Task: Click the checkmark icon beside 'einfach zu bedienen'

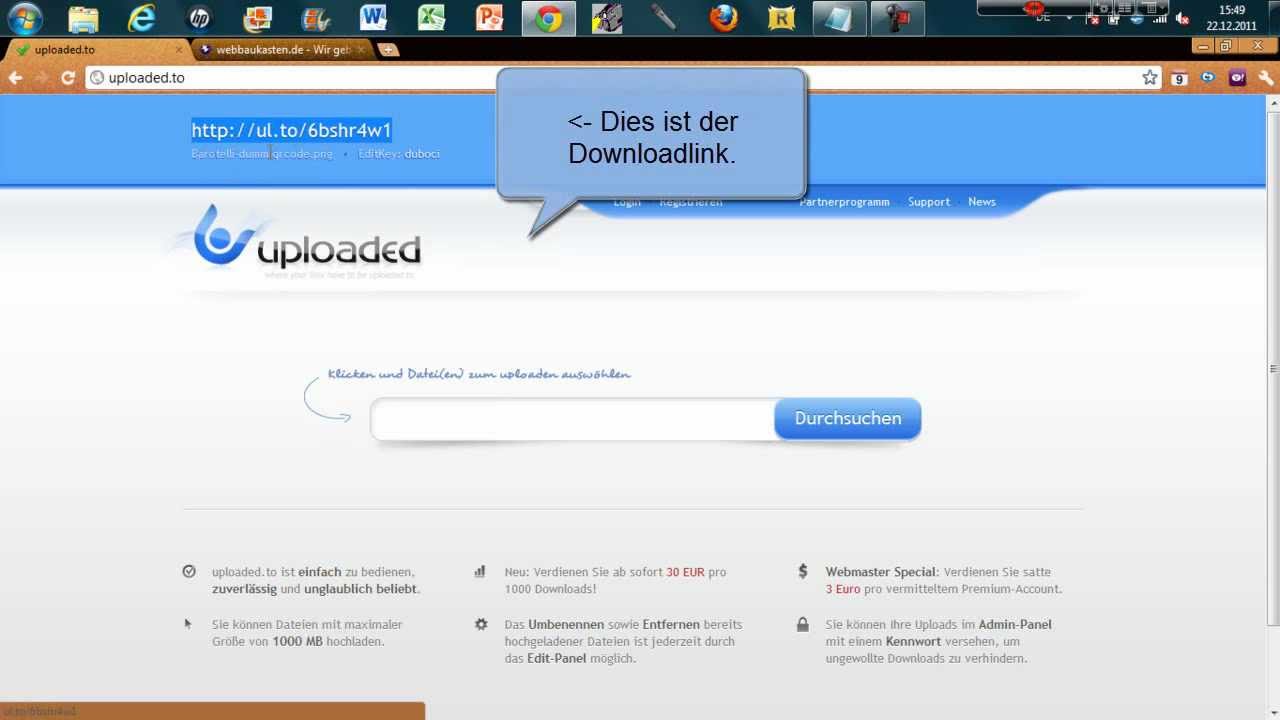Action: coord(189,572)
